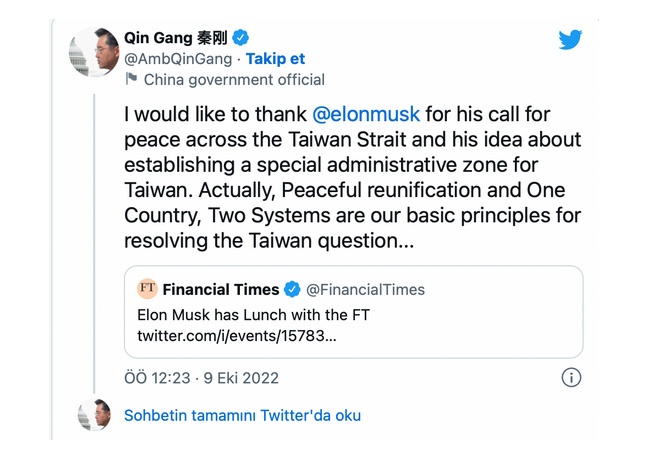Click the Twitter bird logo
The image size is (656, 451).
[570, 40]
